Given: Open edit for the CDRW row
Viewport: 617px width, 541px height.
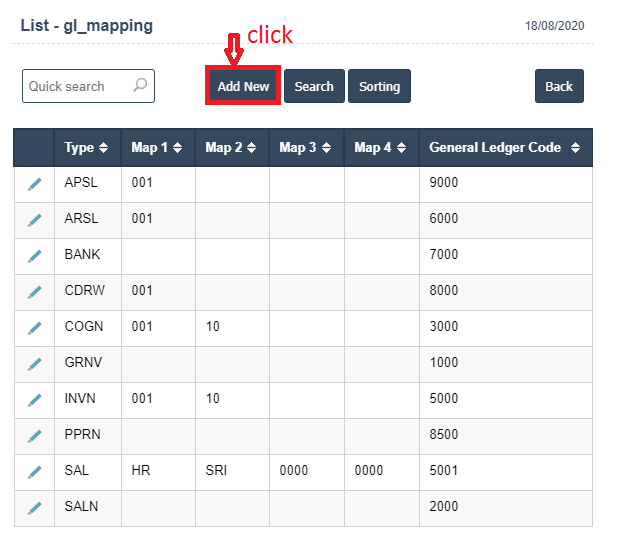Looking at the screenshot, I should coord(34,292).
